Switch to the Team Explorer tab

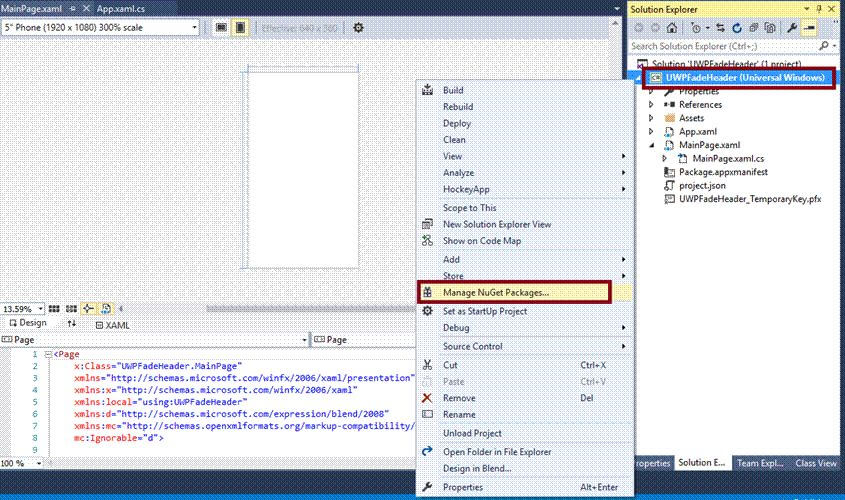click(x=759, y=463)
